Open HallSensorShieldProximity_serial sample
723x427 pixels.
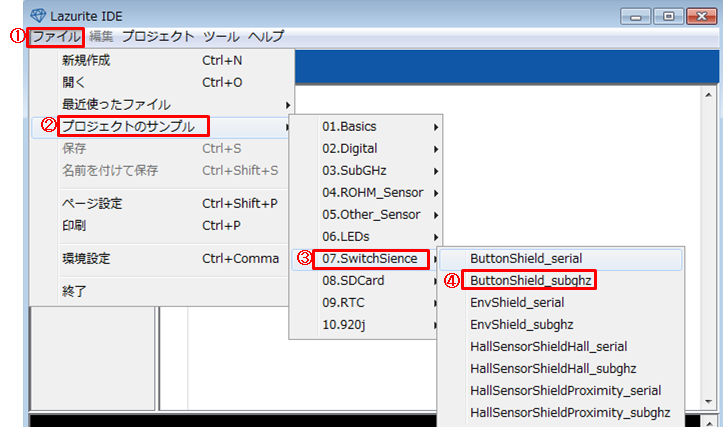point(561,391)
